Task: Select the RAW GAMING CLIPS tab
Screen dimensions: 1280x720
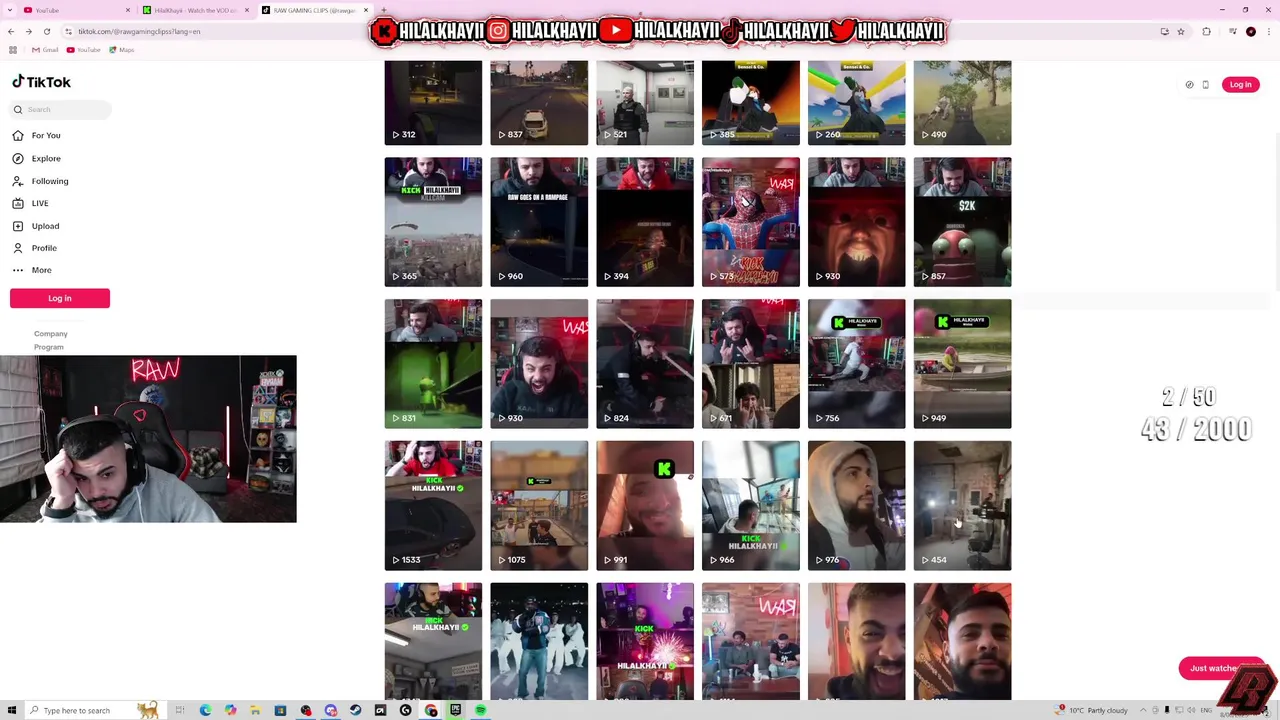Action: tap(315, 10)
